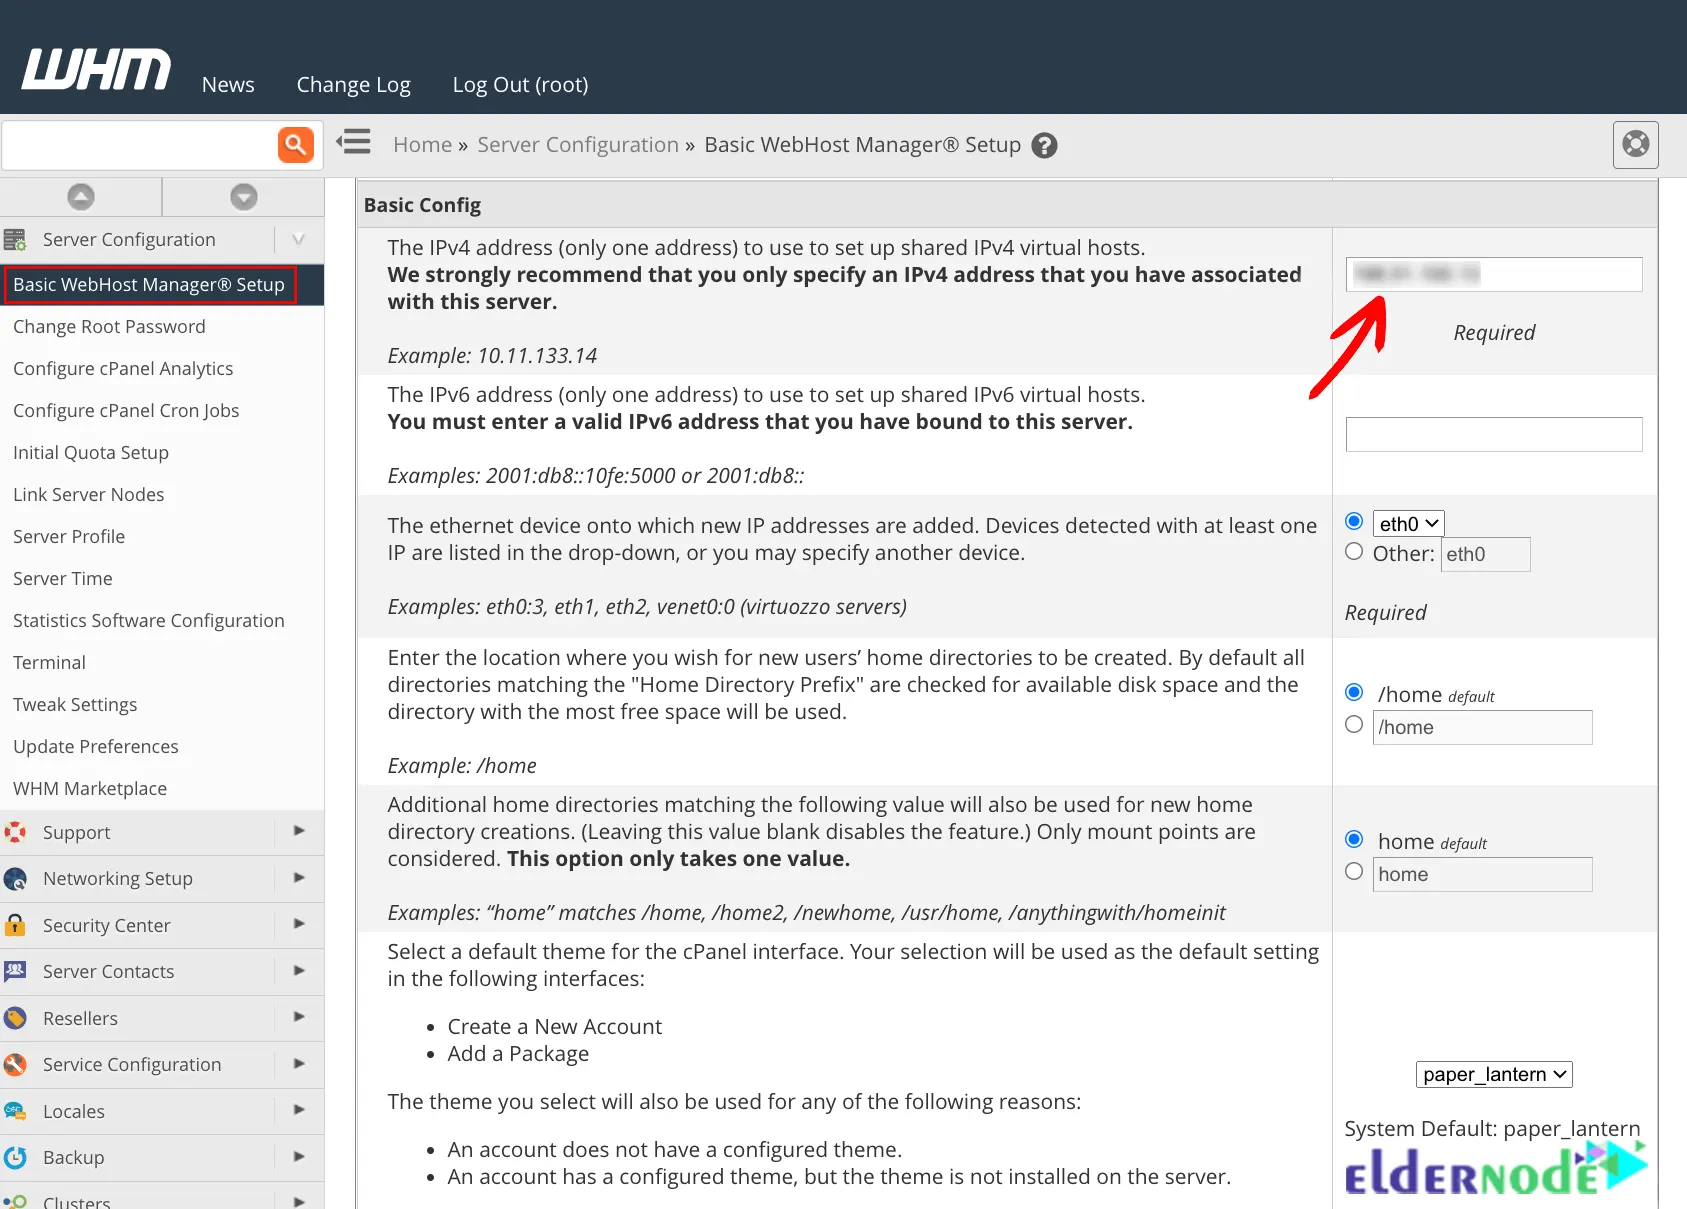Image resolution: width=1687 pixels, height=1209 pixels.
Task: Click the Other ethernet device text field
Action: point(1485,554)
